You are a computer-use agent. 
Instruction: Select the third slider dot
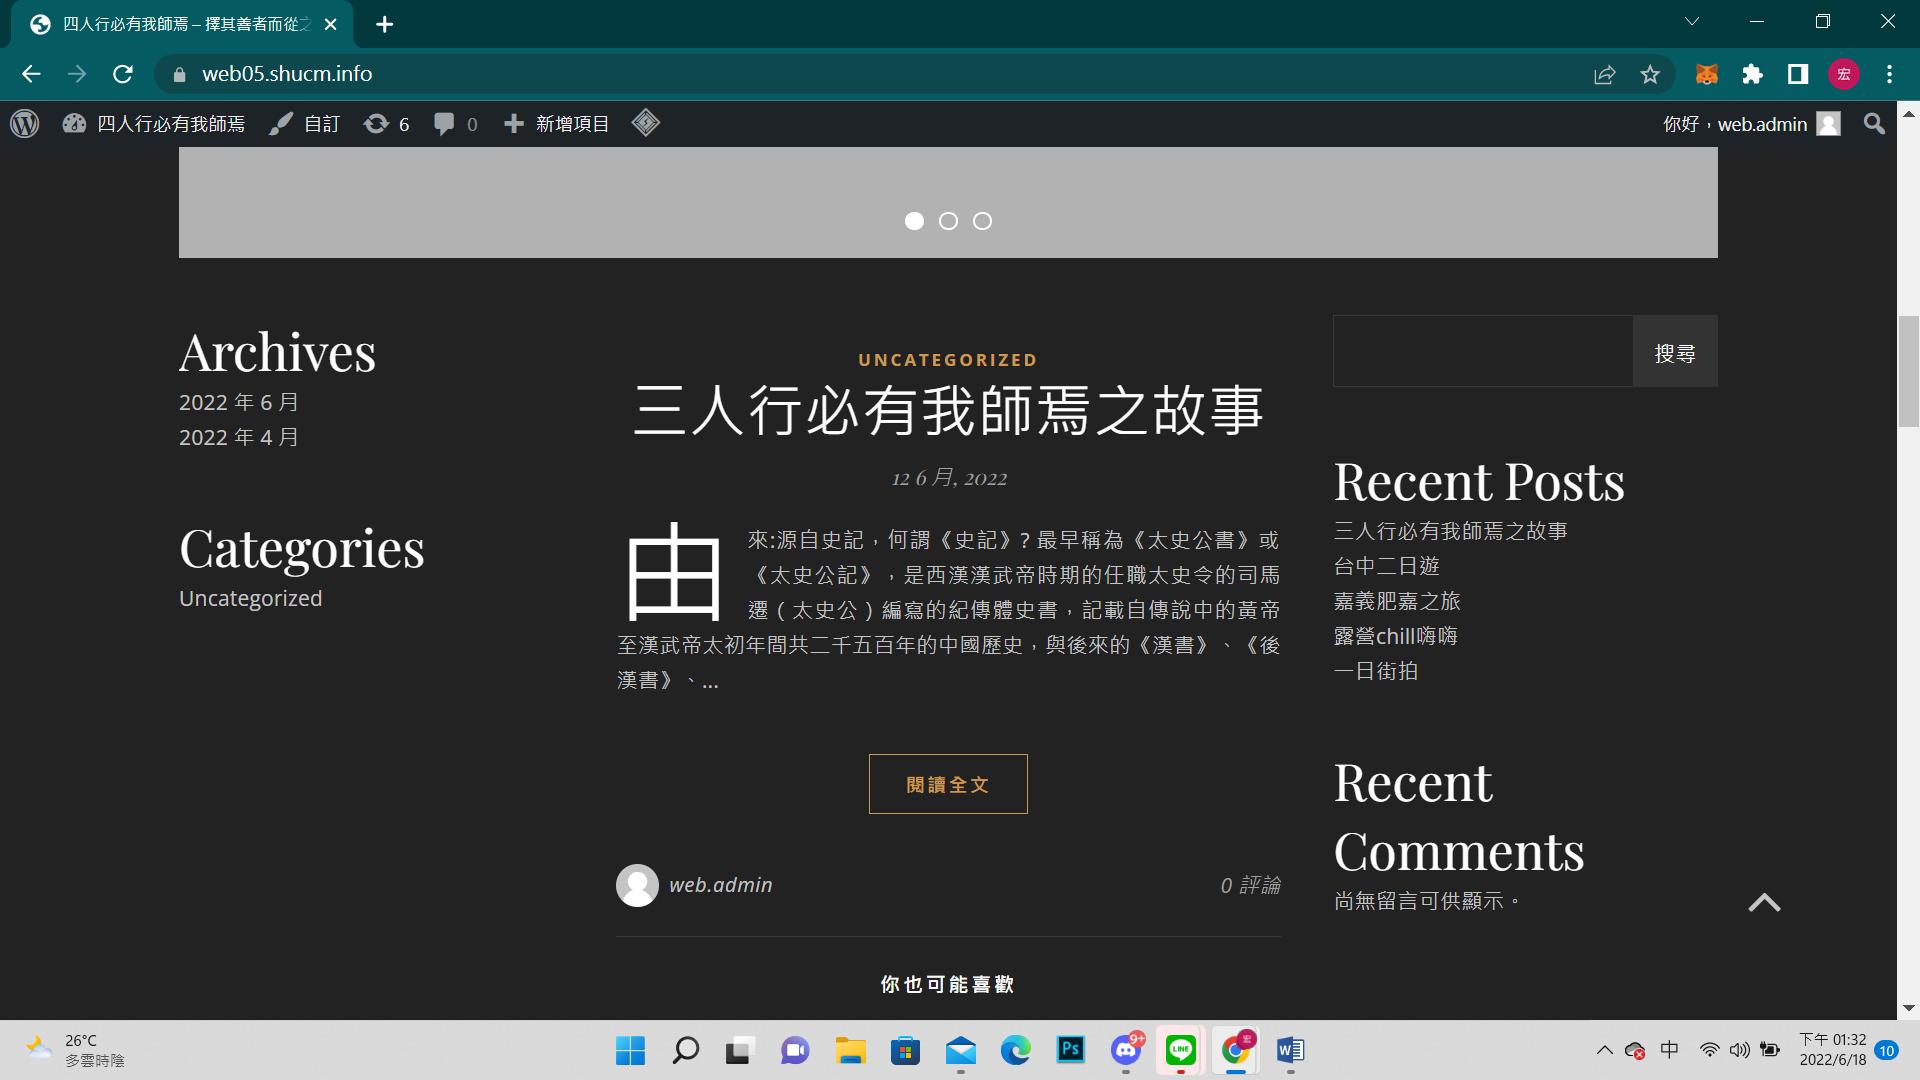click(x=982, y=221)
